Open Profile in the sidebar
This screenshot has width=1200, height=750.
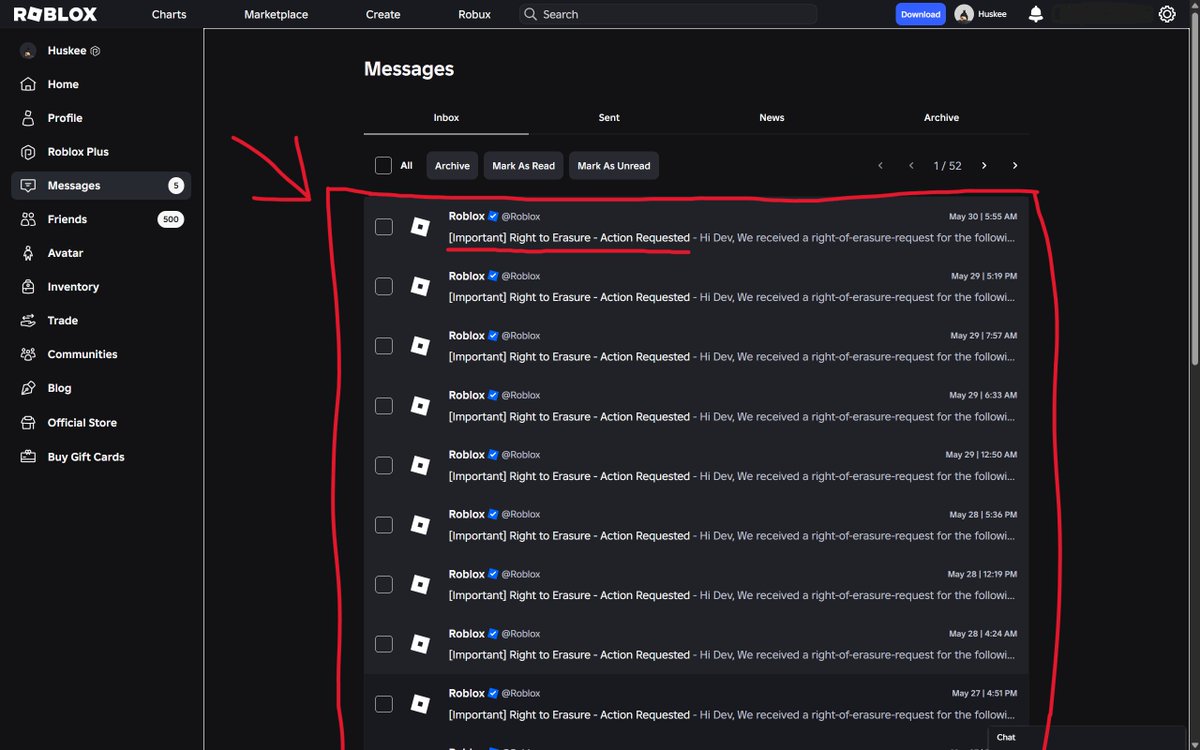[x=65, y=118]
